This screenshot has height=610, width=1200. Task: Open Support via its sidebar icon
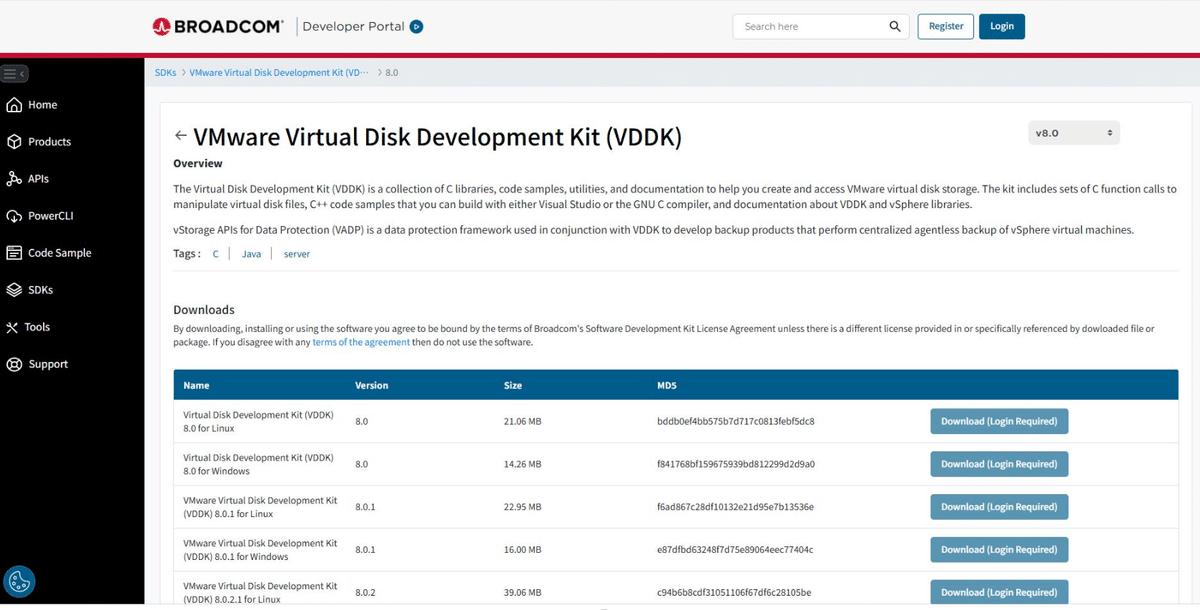coord(13,363)
